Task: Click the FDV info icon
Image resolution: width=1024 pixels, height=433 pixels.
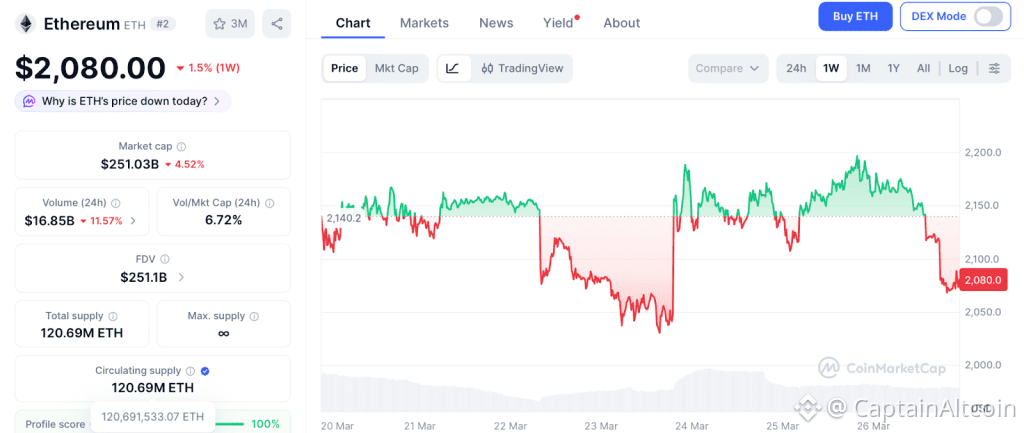Action: [165, 259]
